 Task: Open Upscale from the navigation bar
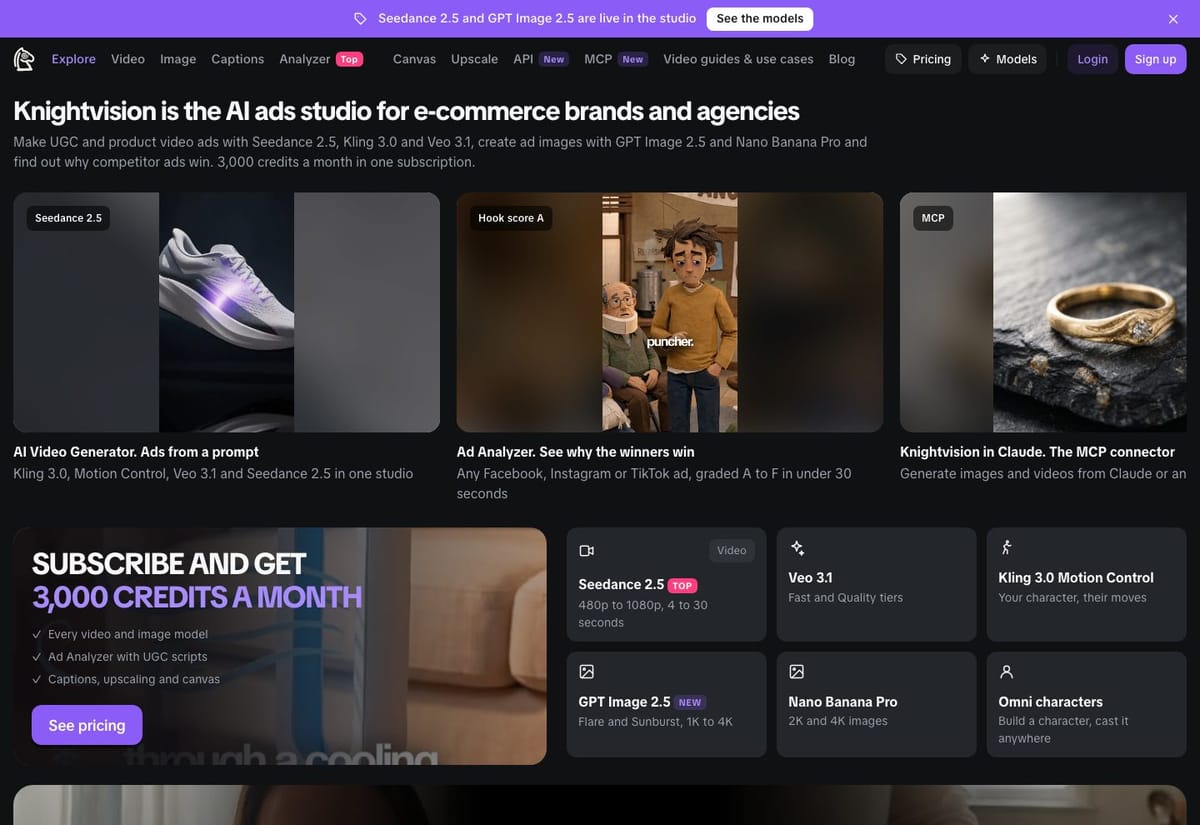coord(474,59)
